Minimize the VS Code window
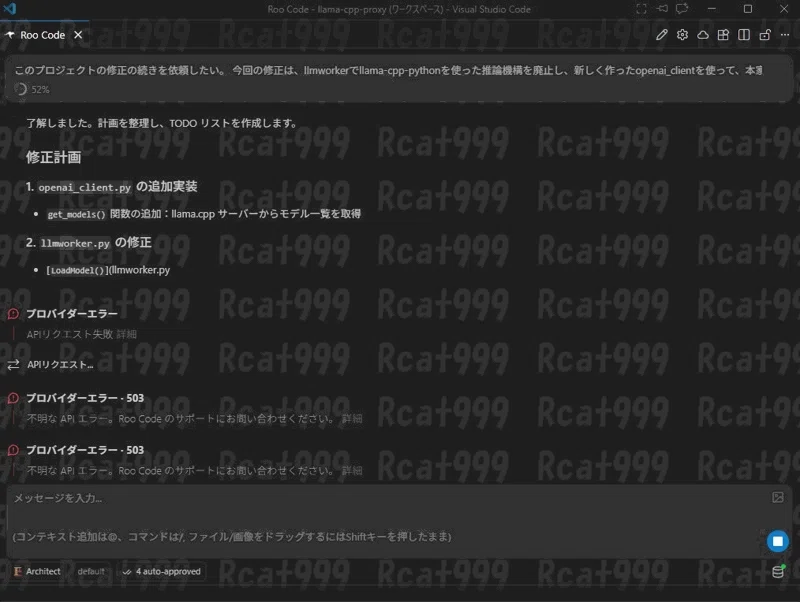Viewport: 800px width, 602px height. pos(712,9)
